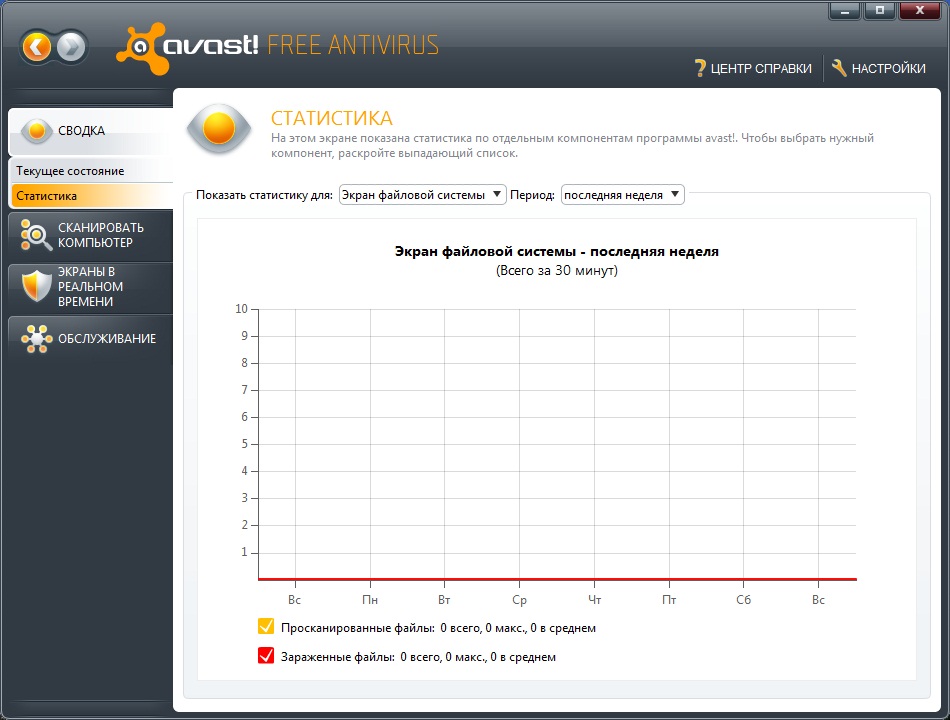Click the Ср axis label
The width and height of the screenshot is (950, 720).
tap(519, 600)
